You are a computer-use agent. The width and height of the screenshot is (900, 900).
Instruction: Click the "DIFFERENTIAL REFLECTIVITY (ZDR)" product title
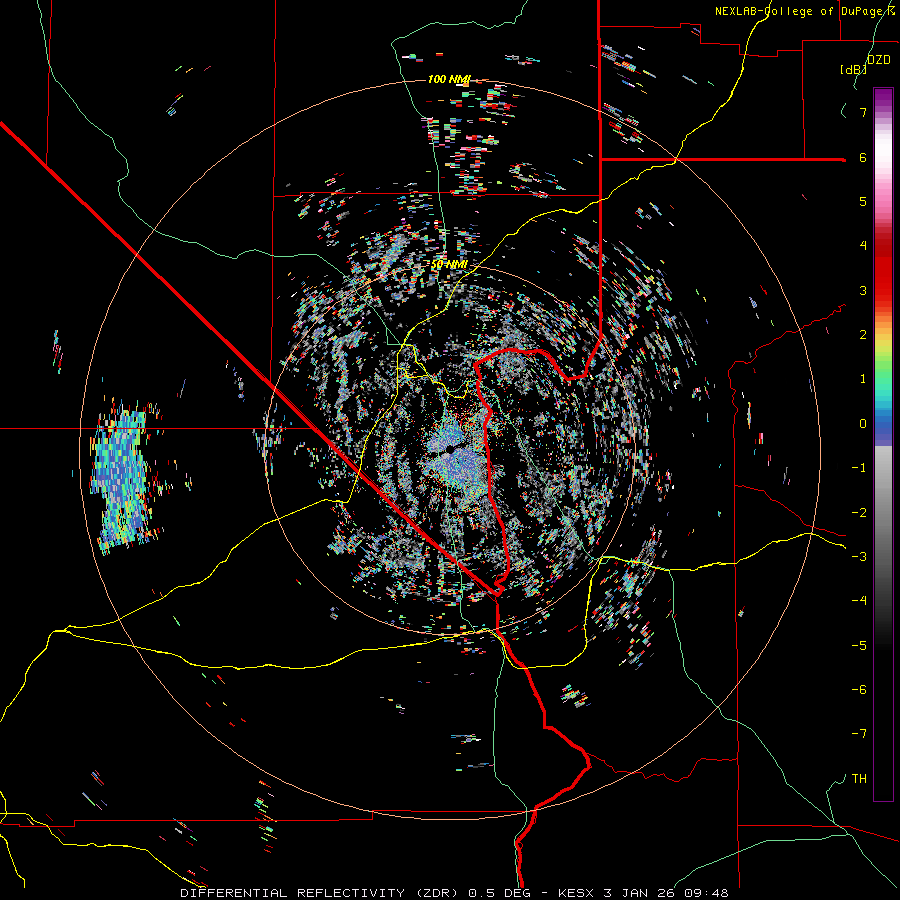pyautogui.click(x=319, y=893)
